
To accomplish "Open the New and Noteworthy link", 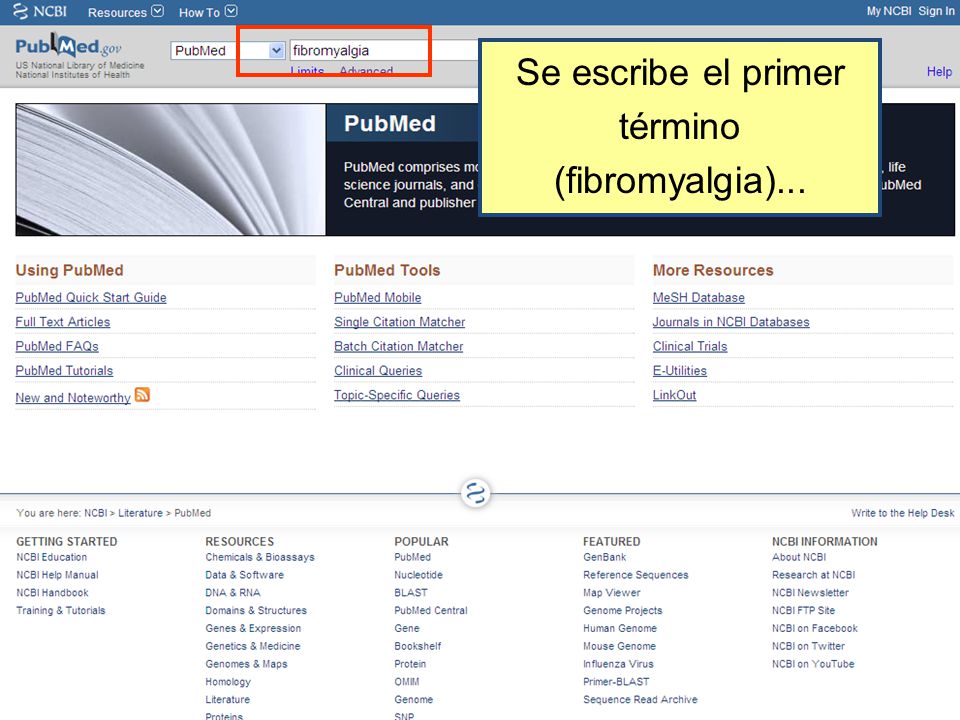I will (x=73, y=398).
